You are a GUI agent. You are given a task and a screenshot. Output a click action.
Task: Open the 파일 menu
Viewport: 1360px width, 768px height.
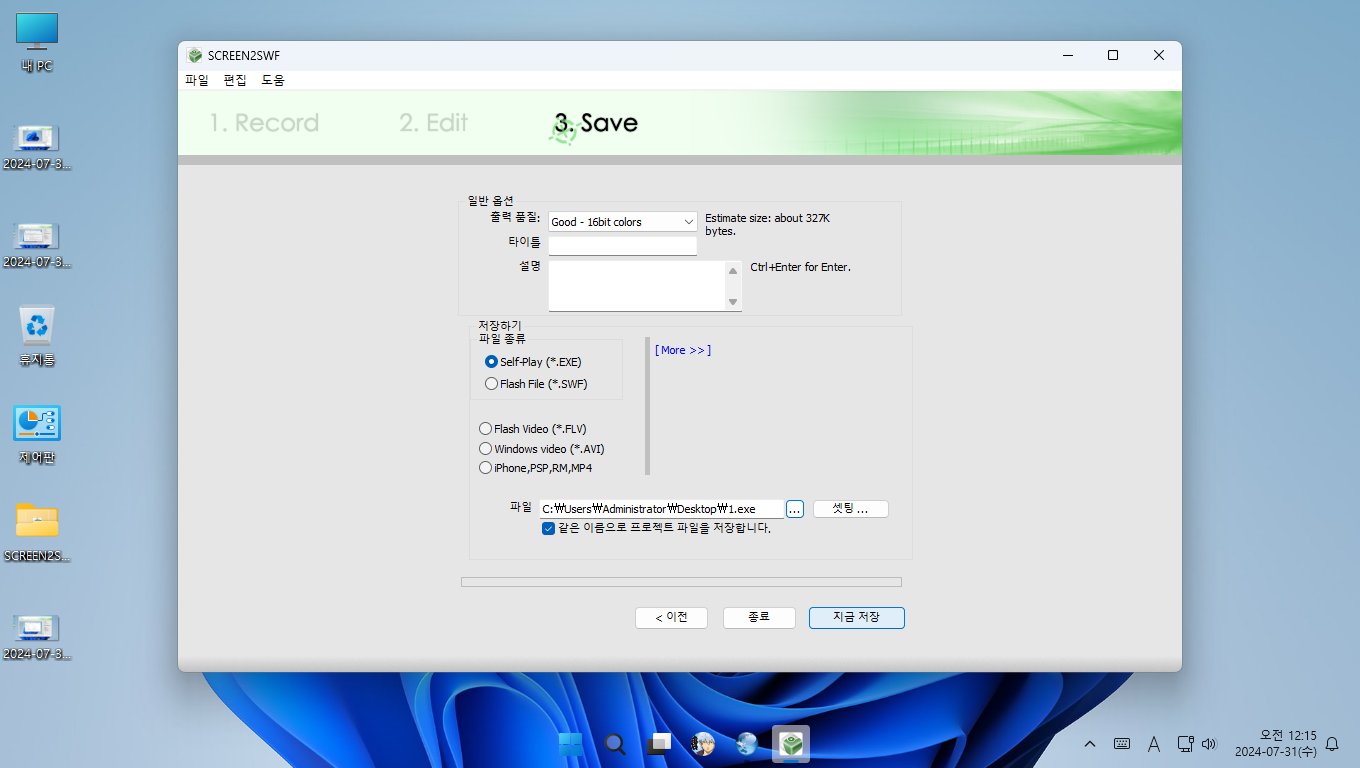pyautogui.click(x=197, y=80)
